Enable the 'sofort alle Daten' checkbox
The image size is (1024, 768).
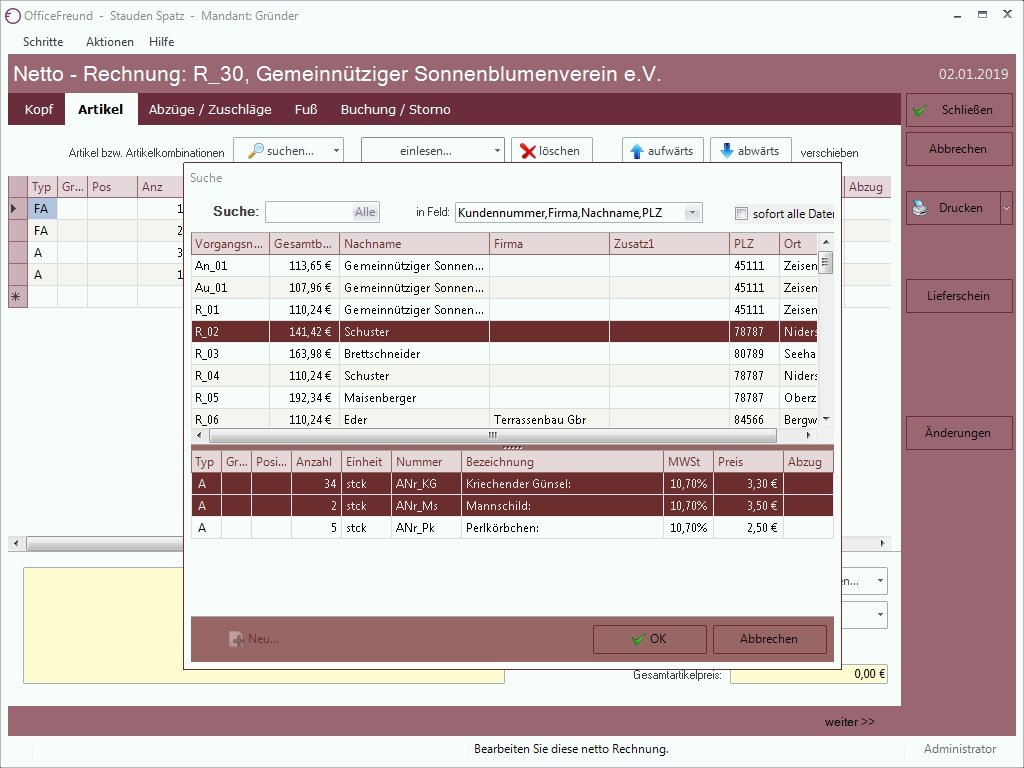point(741,214)
